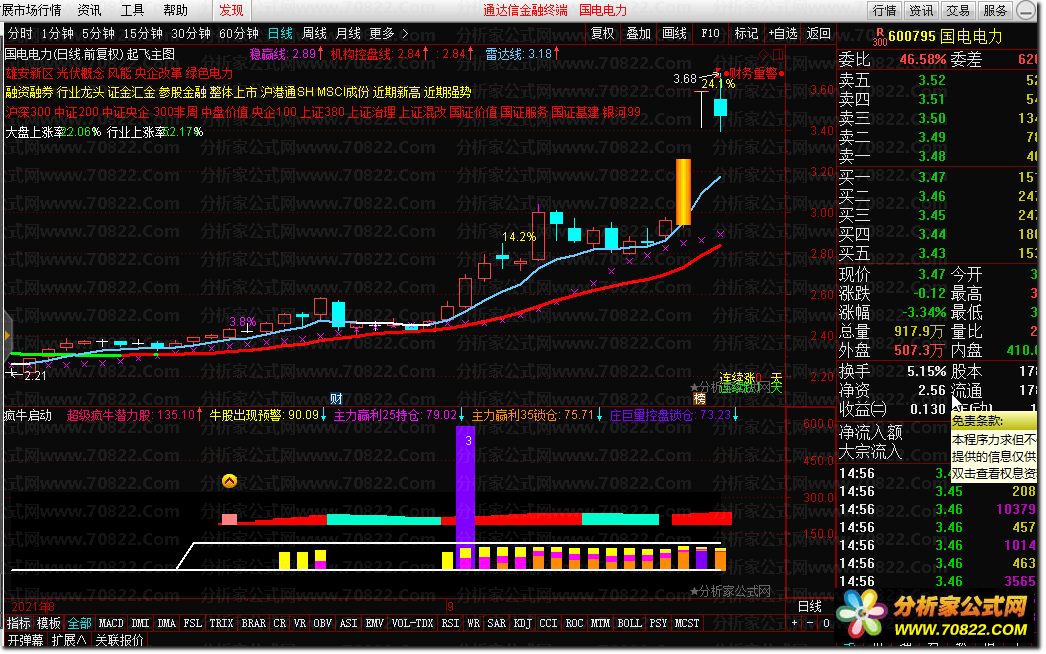Click the 买一 price 3.47
1046x654 pixels.
pyautogui.click(x=932, y=177)
